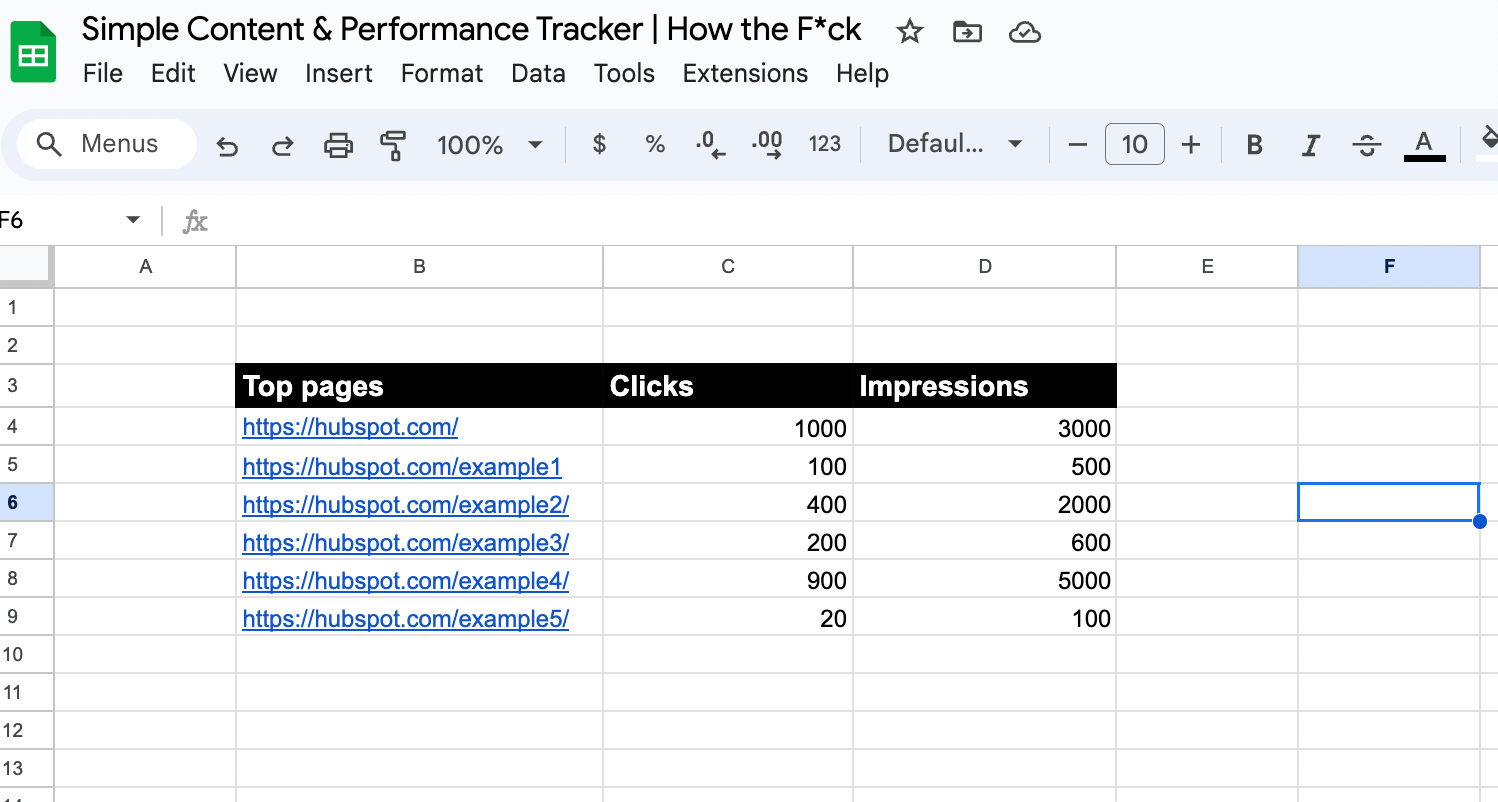Image resolution: width=1498 pixels, height=802 pixels.
Task: Click the move to folder icon
Action: (x=967, y=32)
